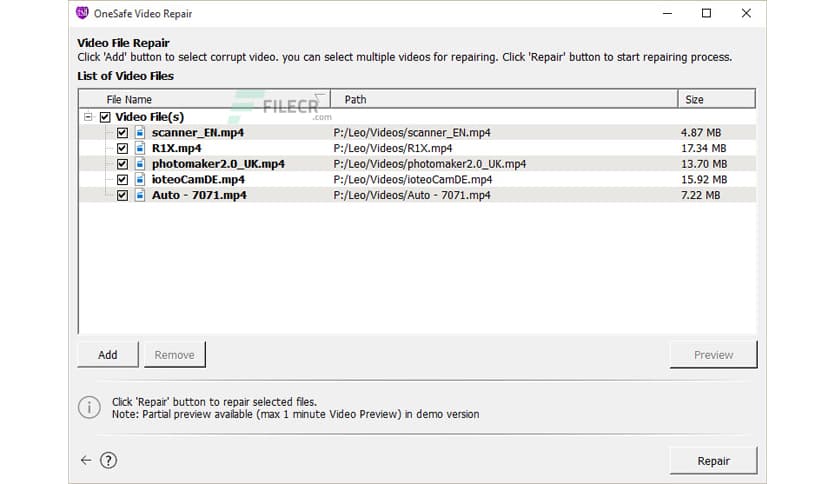Uncheck the scanner_EN.mp4 checkbox
Viewport: 836px width, 484px height.
click(x=122, y=133)
